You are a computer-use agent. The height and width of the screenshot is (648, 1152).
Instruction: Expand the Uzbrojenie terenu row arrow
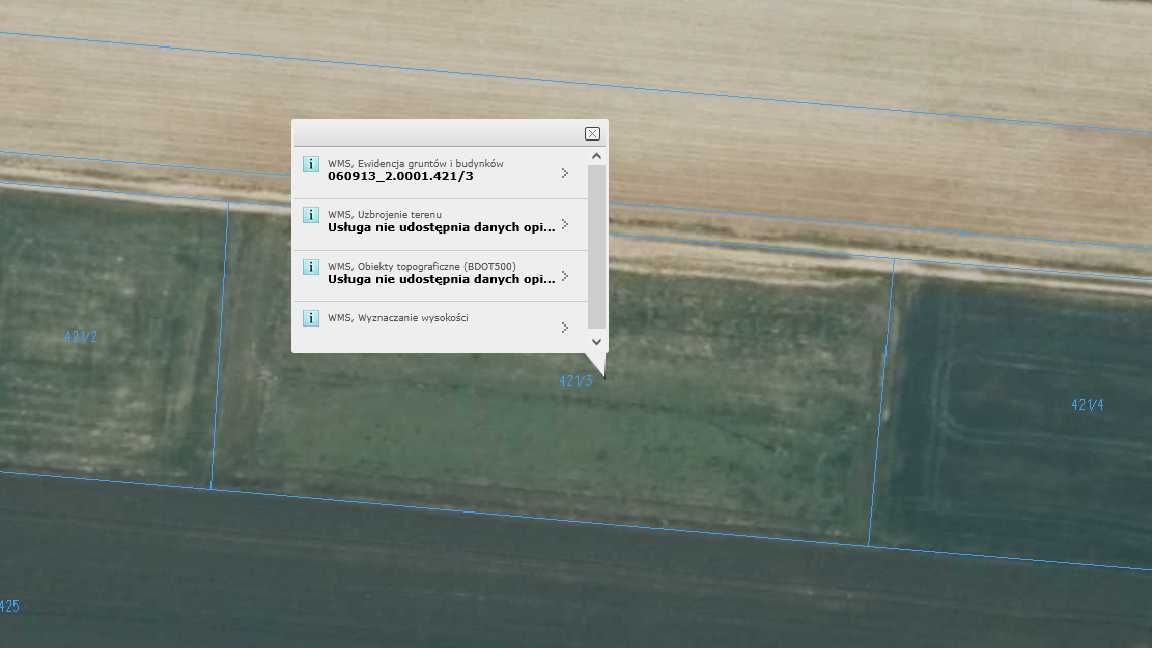[564, 224]
